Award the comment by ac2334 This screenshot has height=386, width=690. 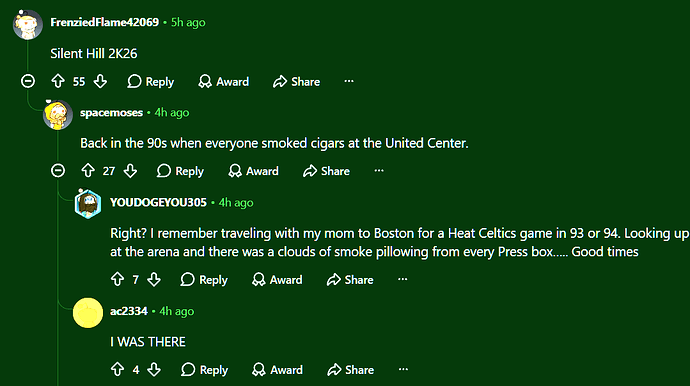coord(277,369)
